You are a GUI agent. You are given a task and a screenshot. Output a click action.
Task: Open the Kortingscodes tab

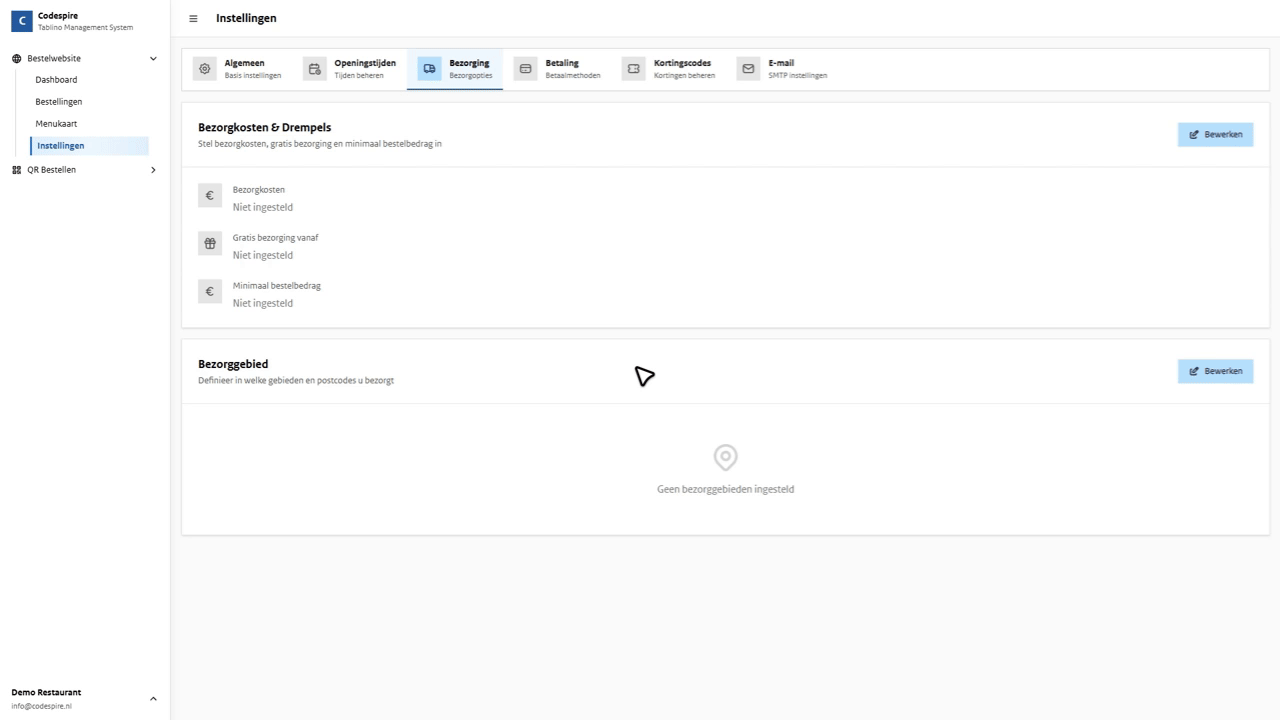(682, 68)
